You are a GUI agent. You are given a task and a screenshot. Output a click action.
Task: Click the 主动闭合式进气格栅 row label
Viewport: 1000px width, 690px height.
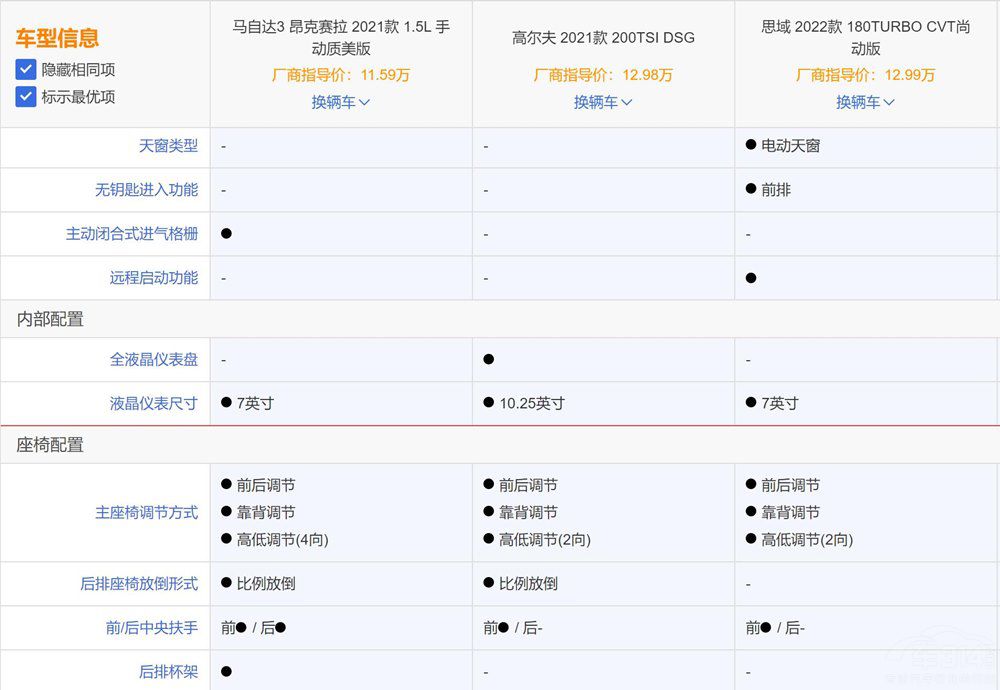click(x=132, y=234)
